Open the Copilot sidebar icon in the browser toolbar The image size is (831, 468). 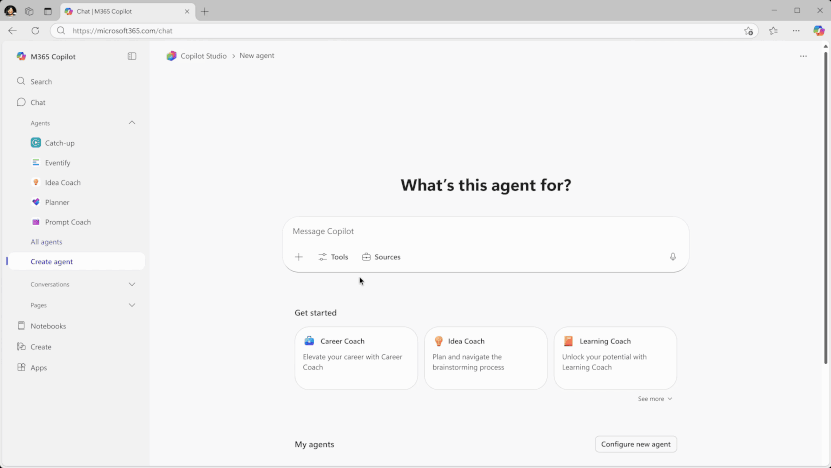point(819,31)
